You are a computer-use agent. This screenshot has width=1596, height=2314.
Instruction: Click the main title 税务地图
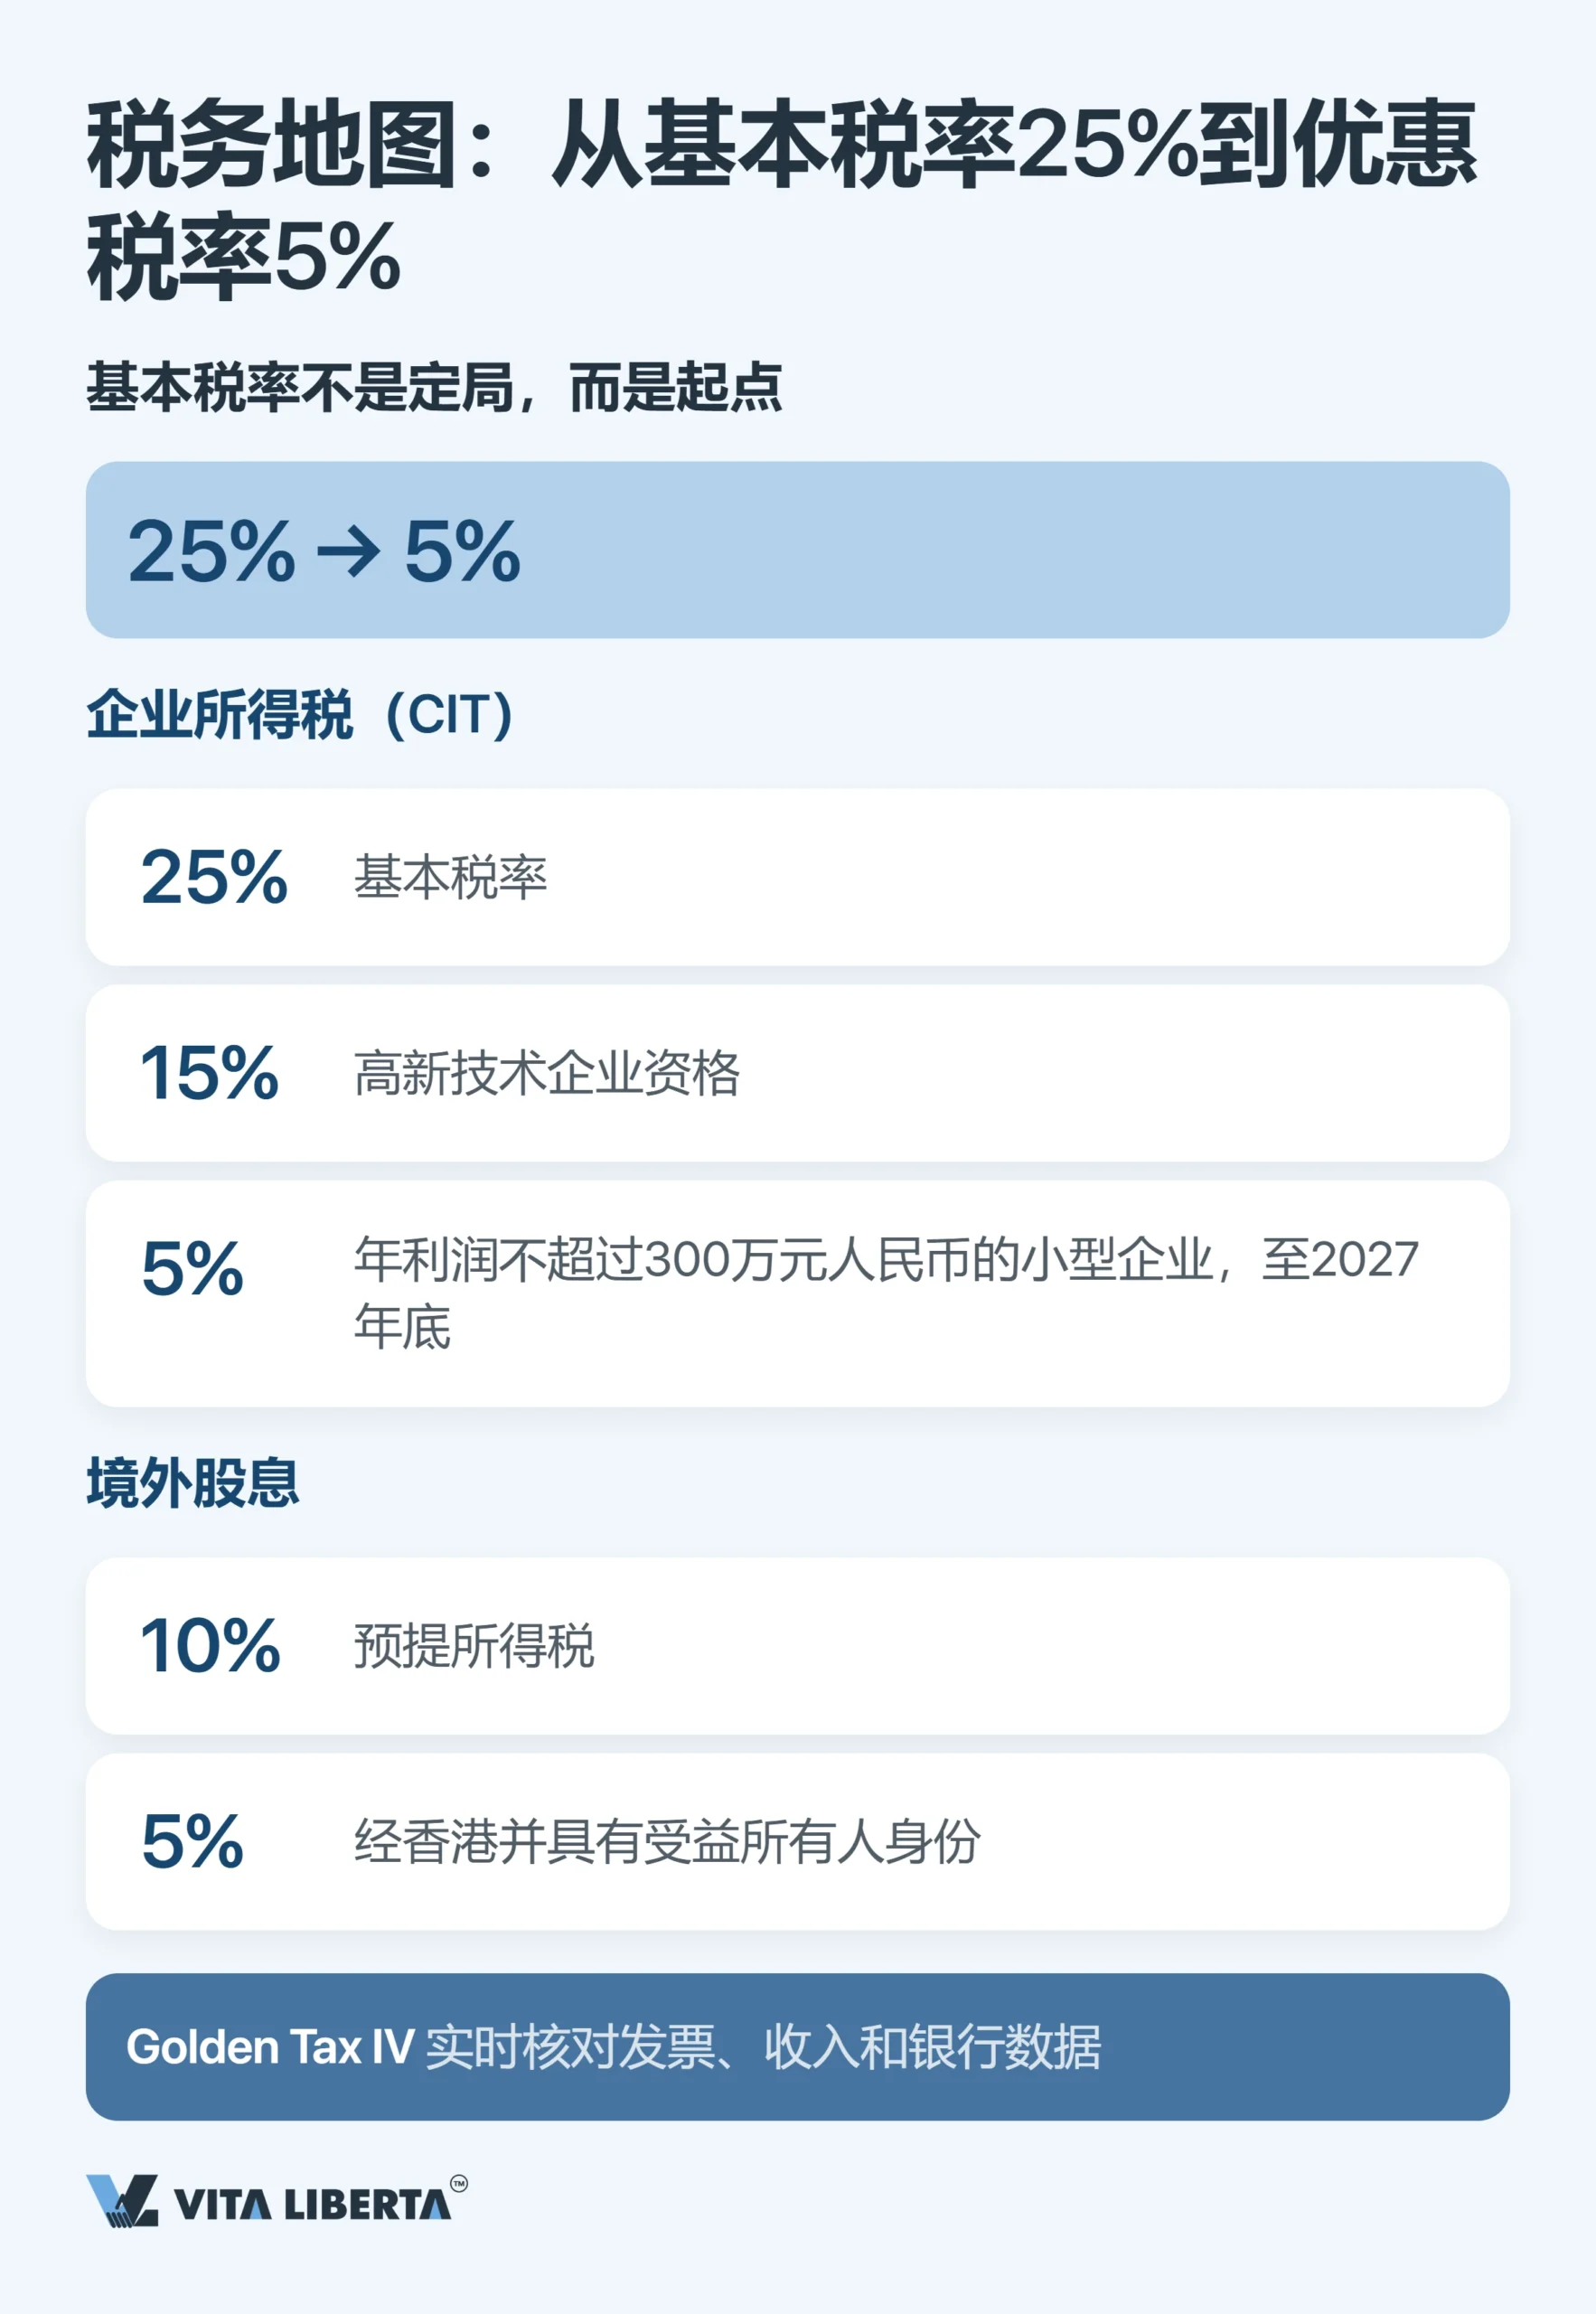pos(782,200)
